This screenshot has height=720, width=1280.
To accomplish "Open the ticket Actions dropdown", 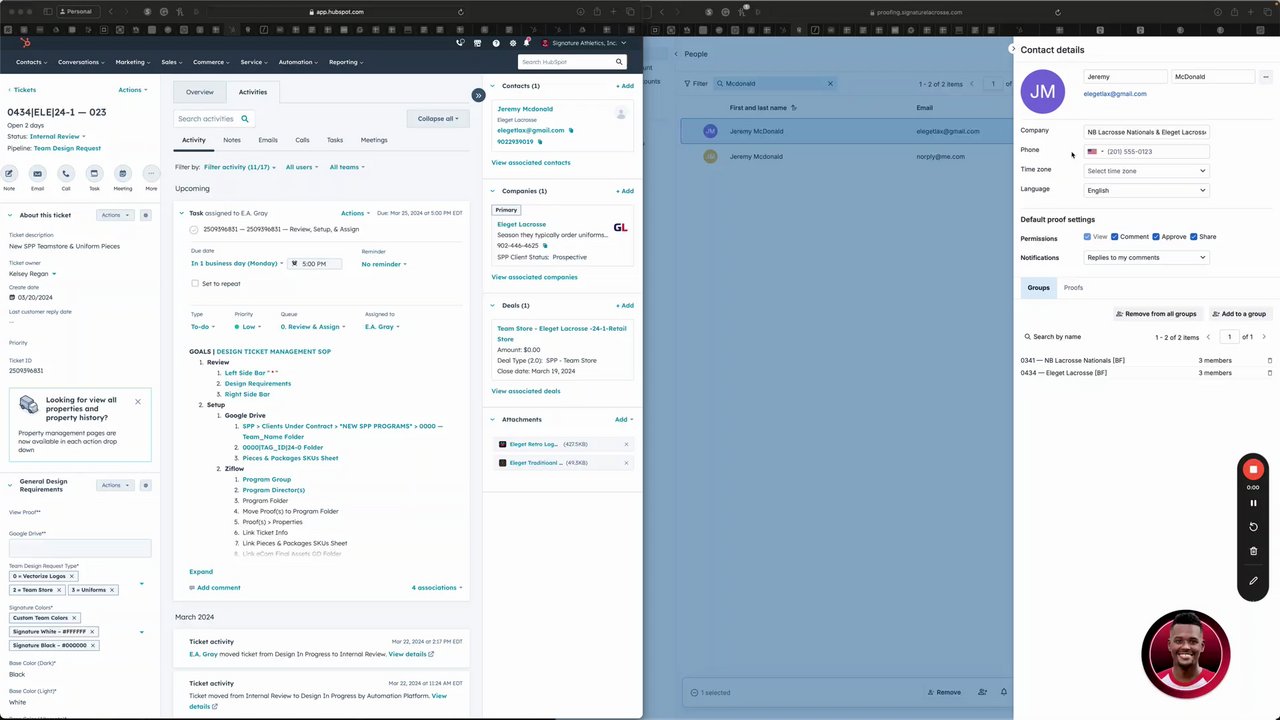I will [x=132, y=90].
